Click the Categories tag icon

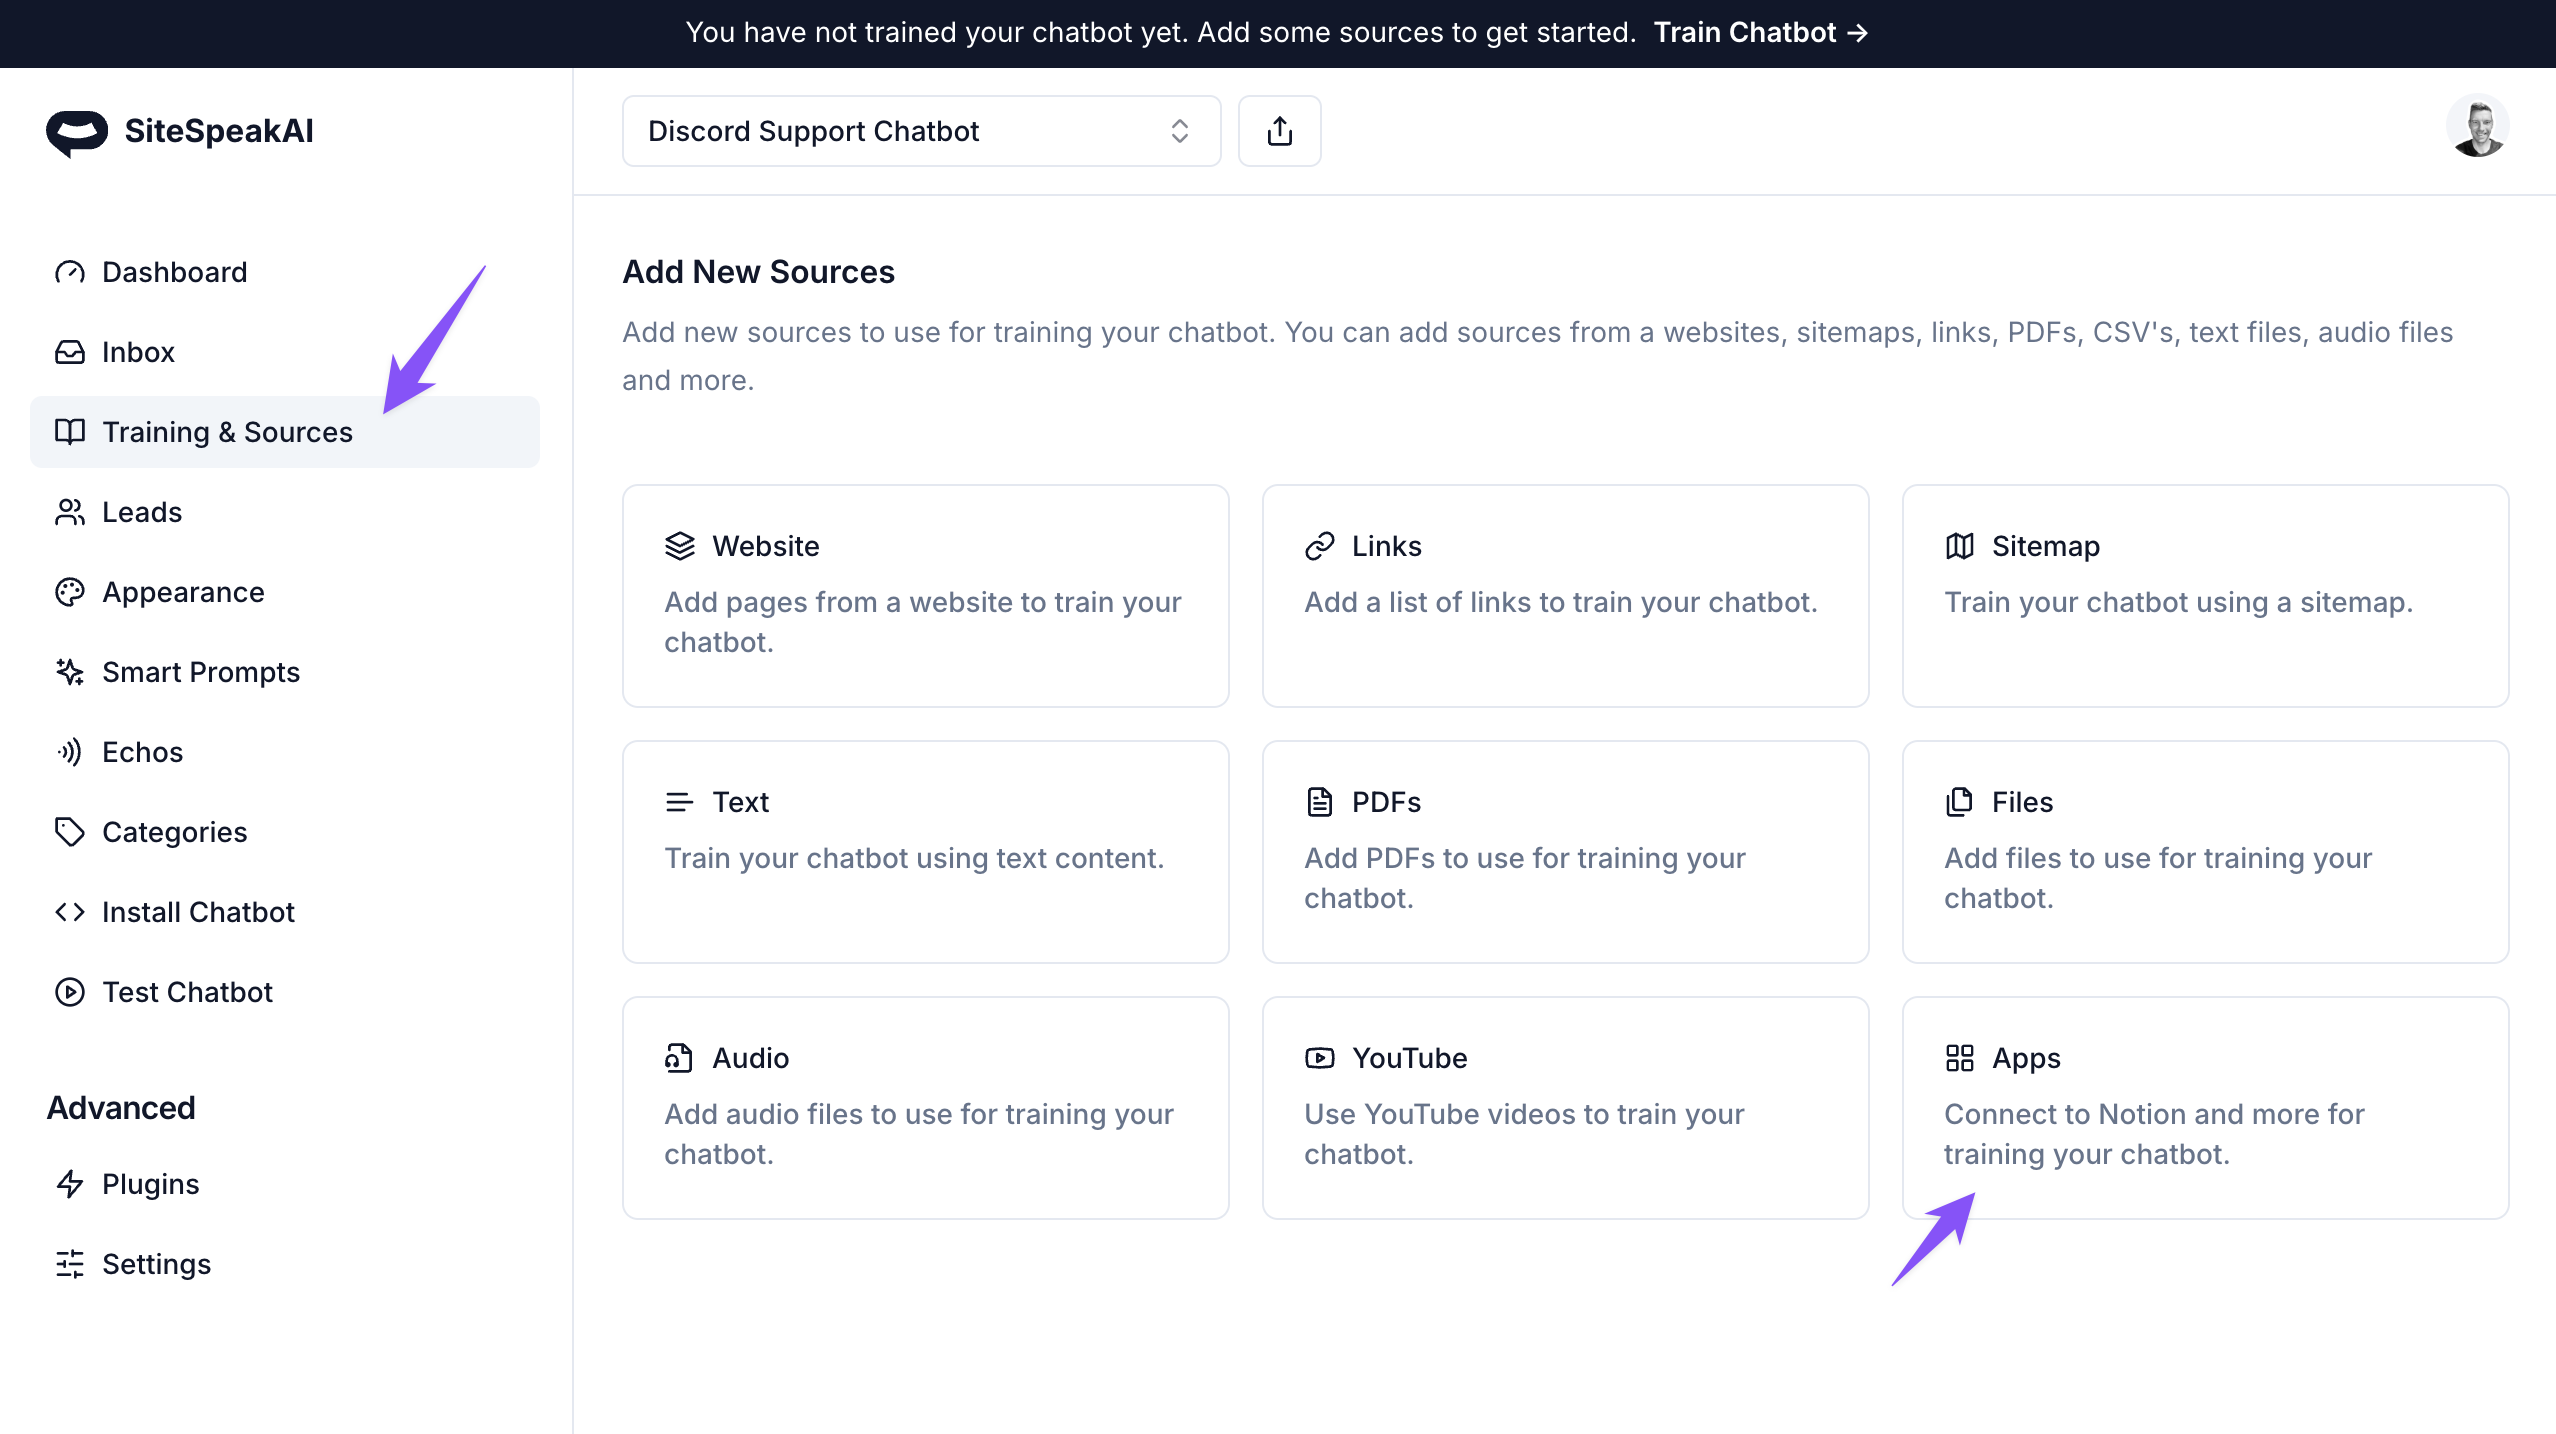click(69, 832)
